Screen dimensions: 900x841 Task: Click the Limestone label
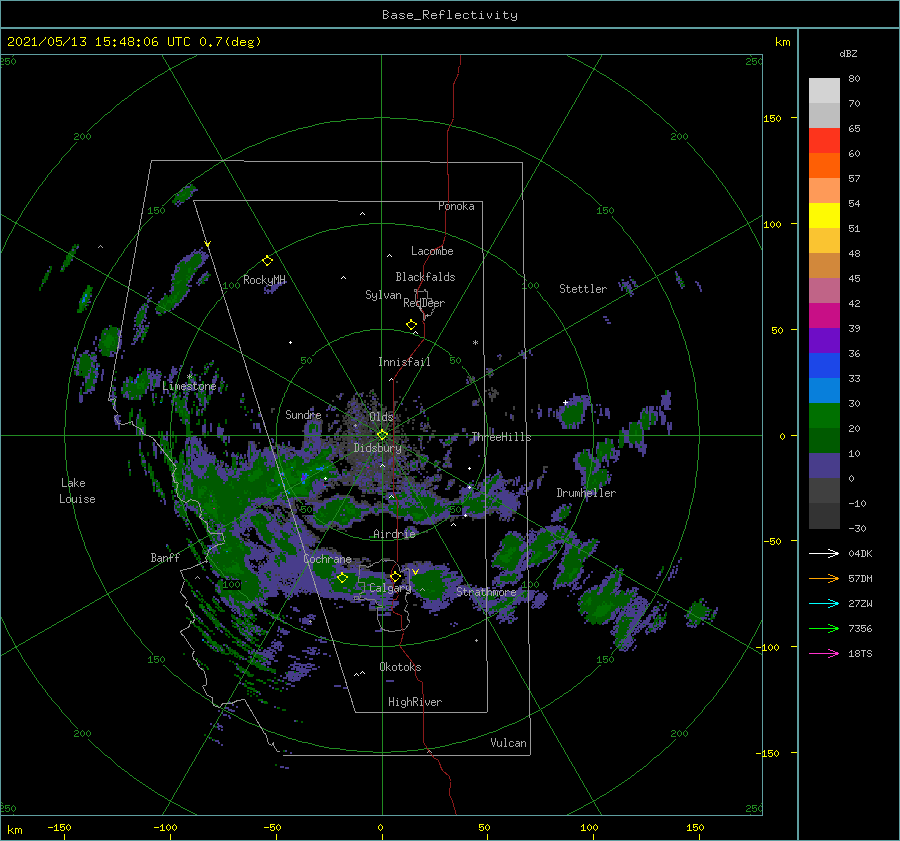pos(189,386)
